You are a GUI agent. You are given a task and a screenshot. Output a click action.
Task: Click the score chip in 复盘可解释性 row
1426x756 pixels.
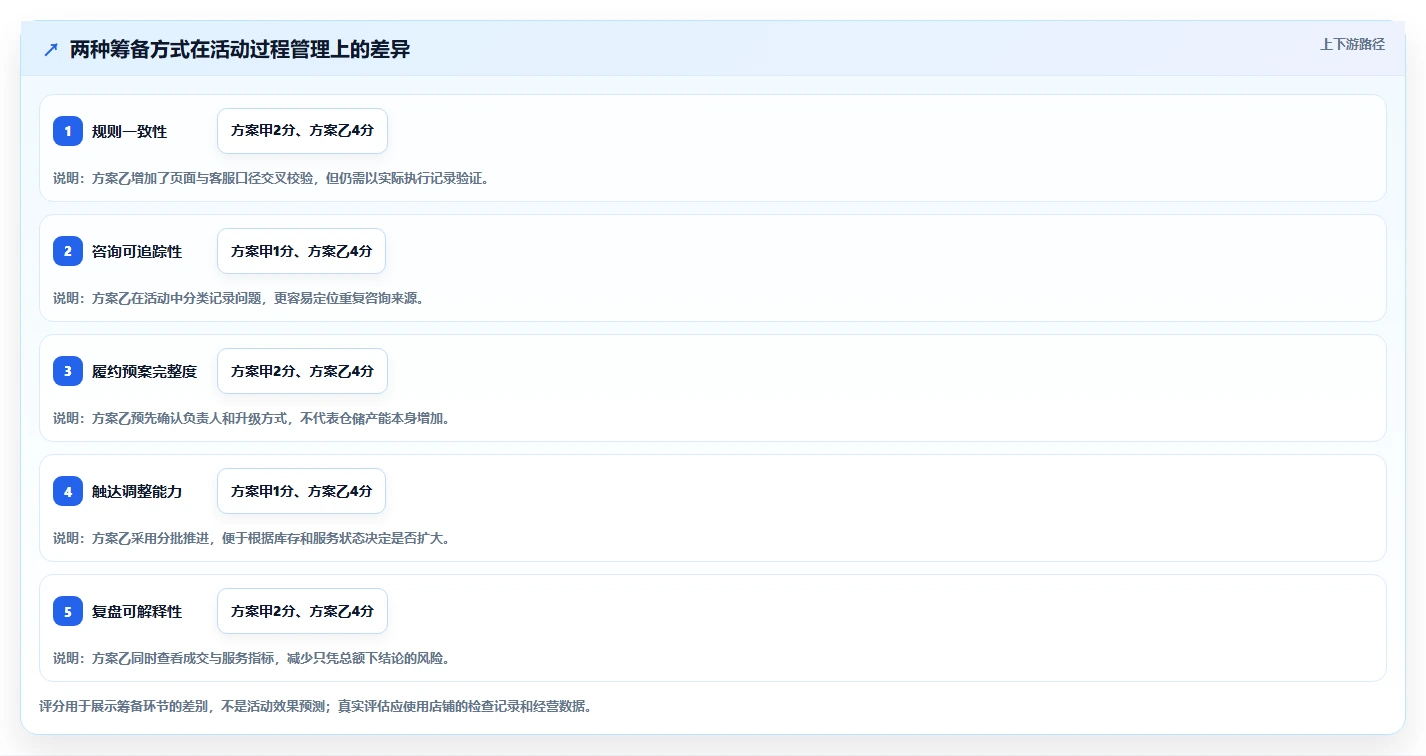[302, 611]
